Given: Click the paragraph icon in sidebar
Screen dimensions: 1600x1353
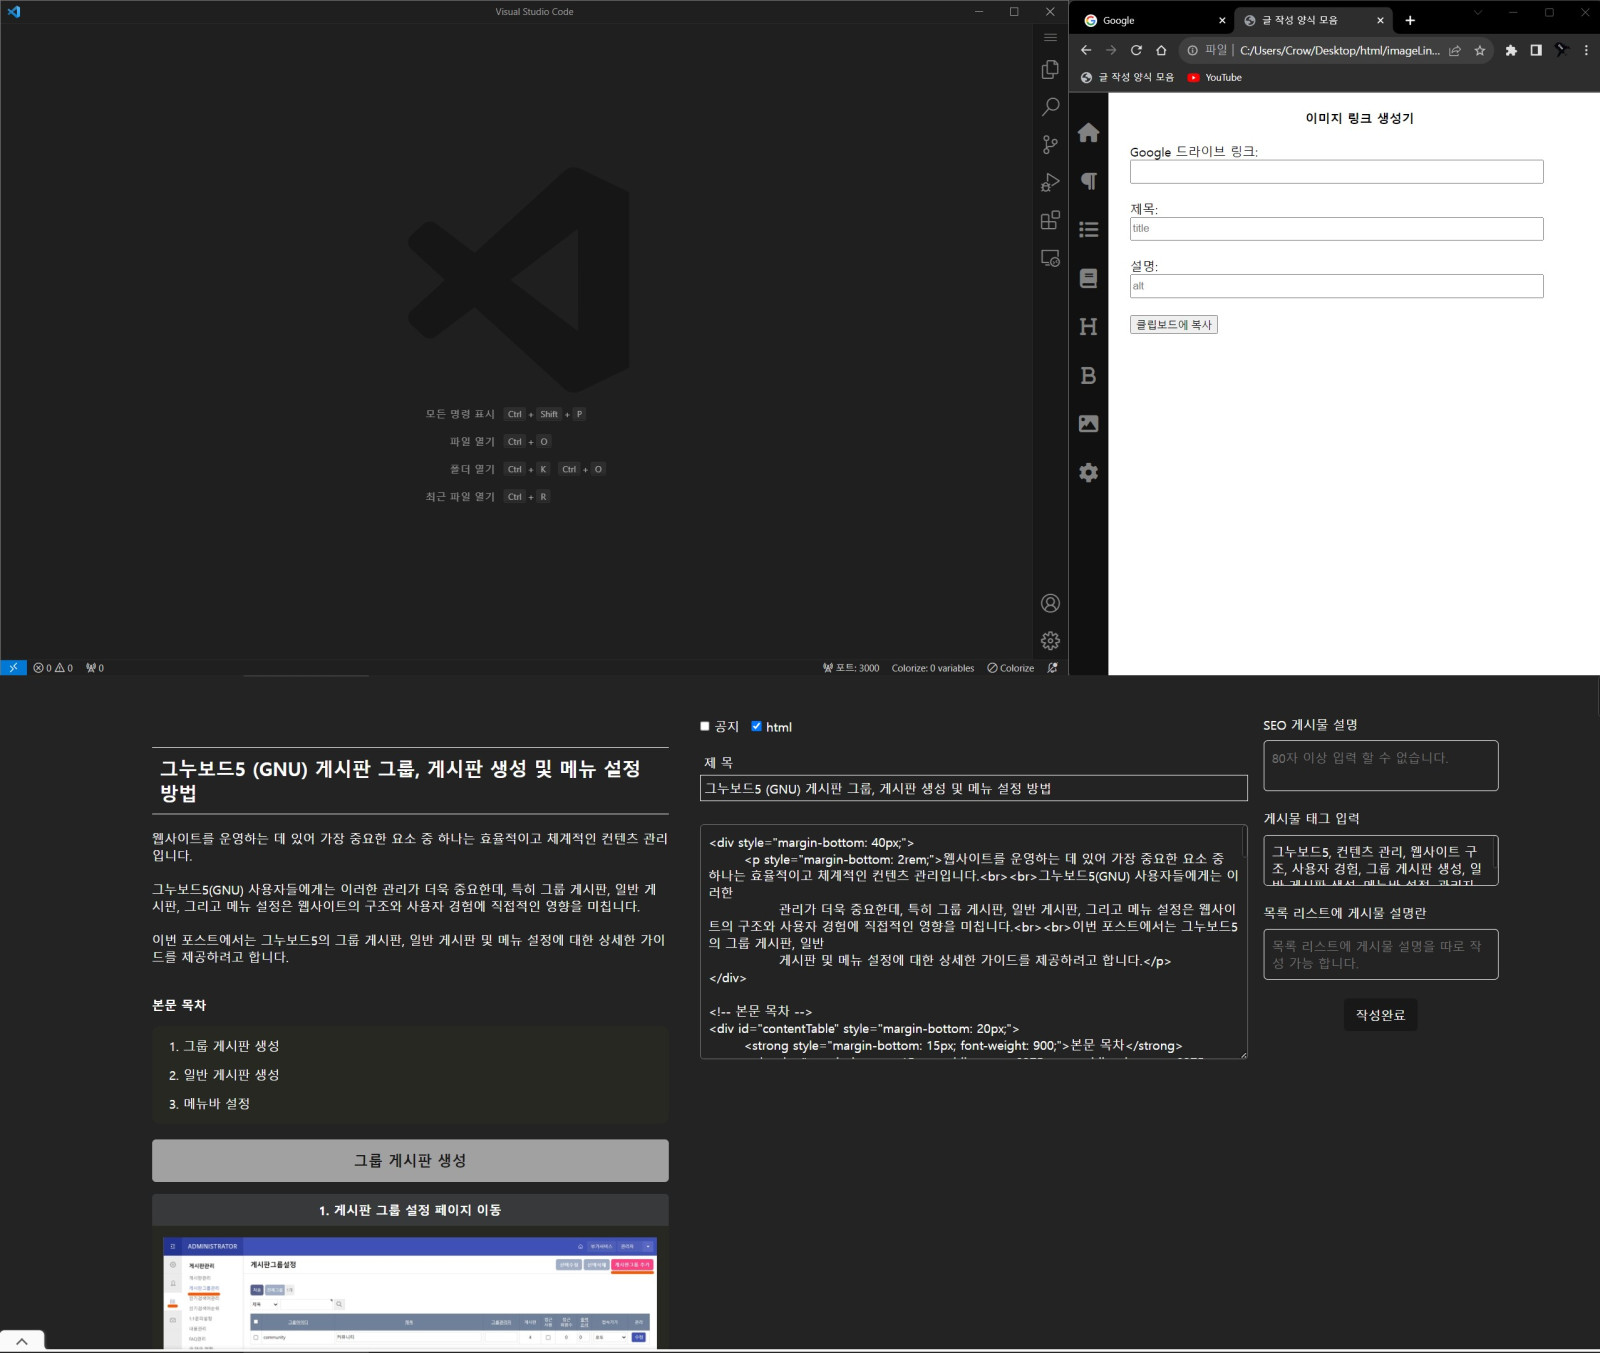Looking at the screenshot, I should pos(1088,181).
